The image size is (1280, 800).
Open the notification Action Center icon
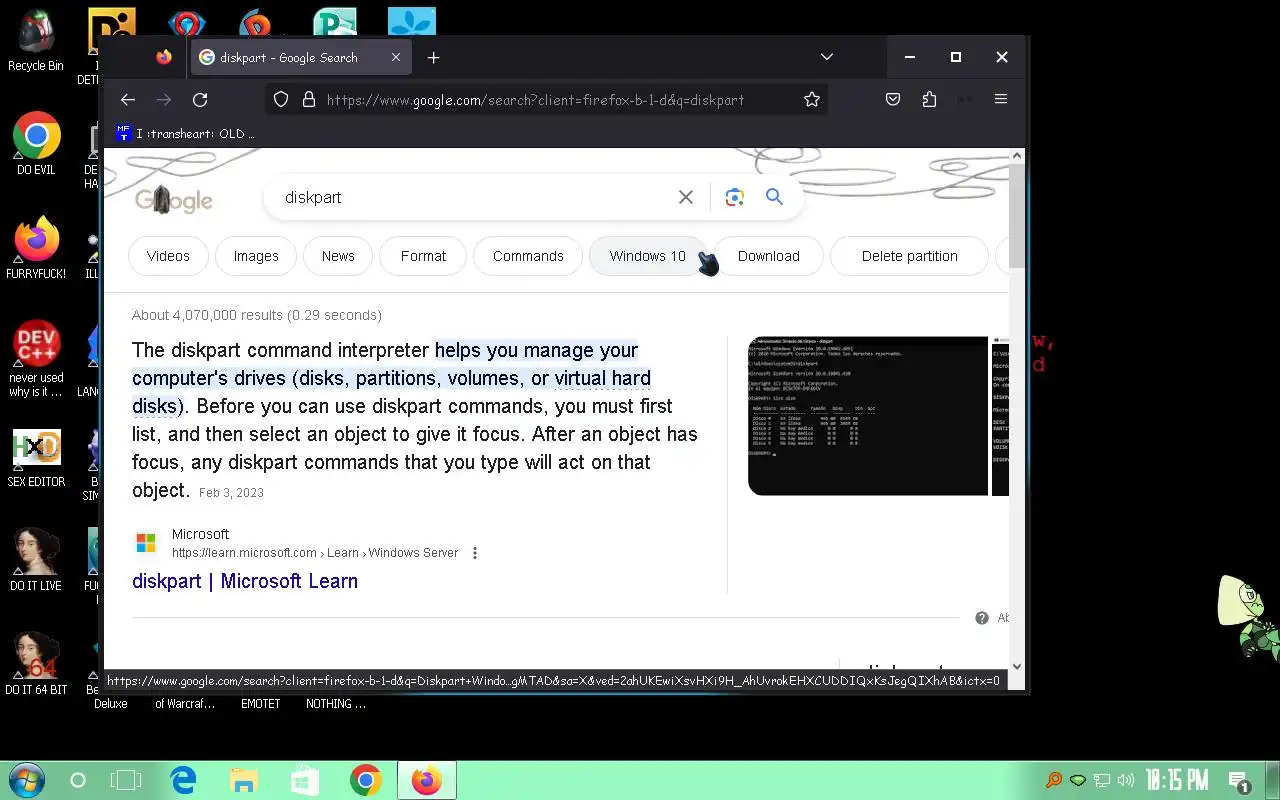(x=1239, y=781)
